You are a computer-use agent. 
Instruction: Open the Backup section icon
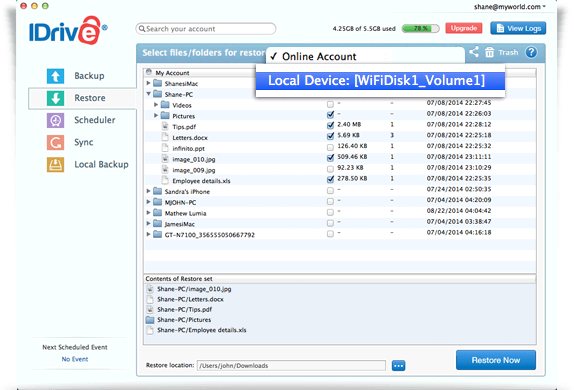pos(55,76)
